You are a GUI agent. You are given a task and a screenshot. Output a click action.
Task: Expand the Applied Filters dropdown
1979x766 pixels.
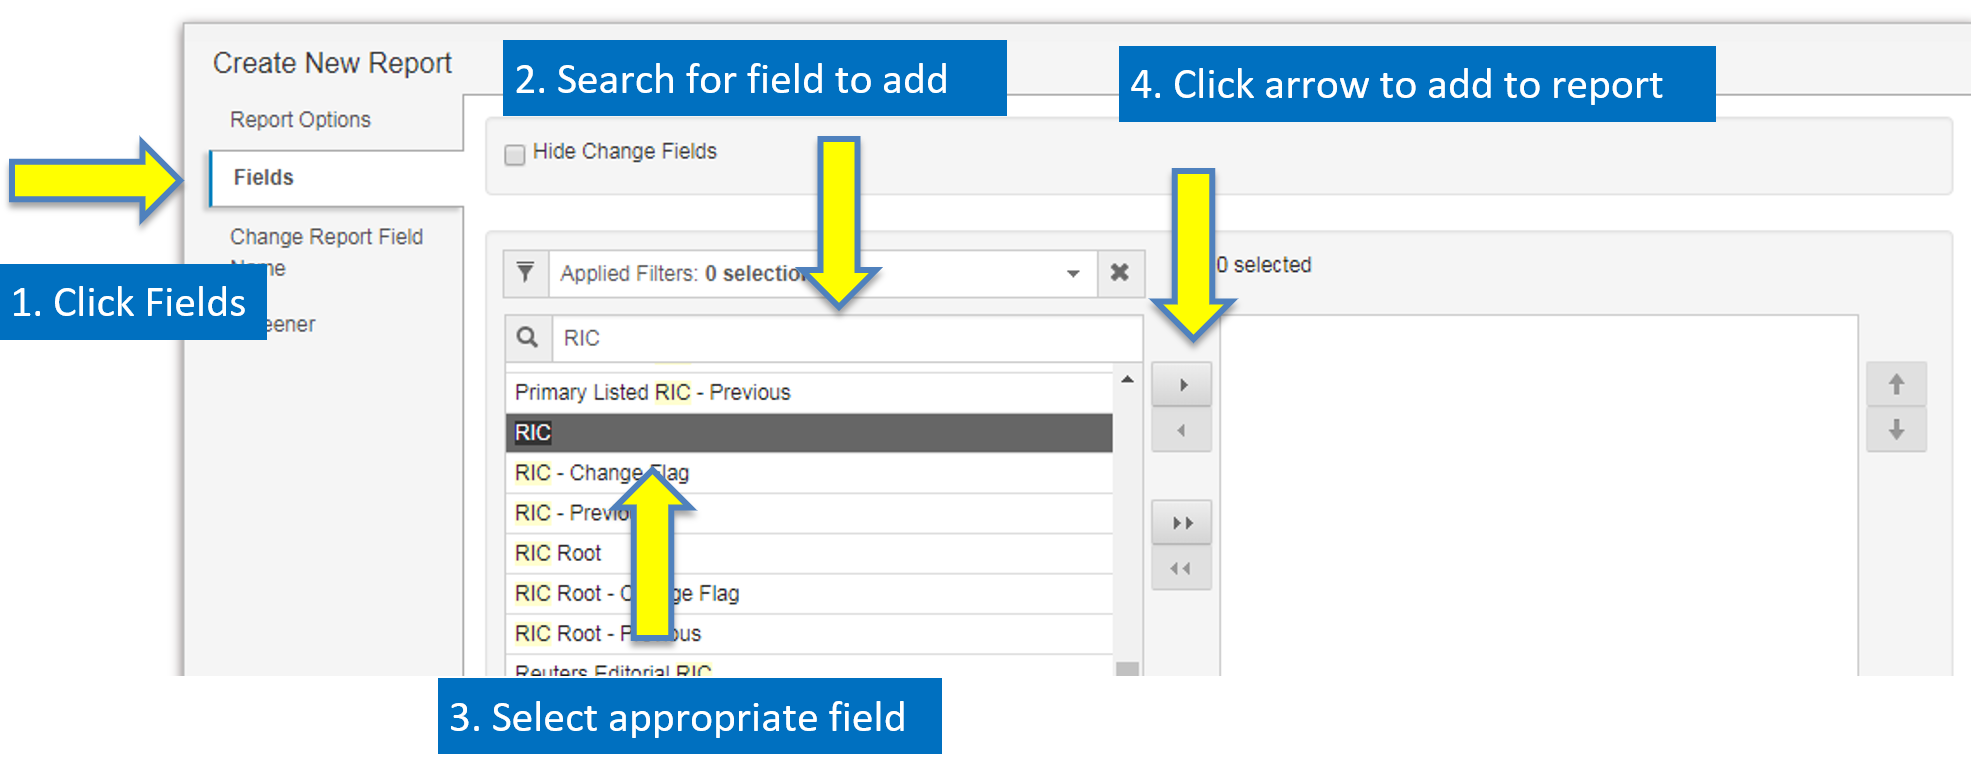tap(1073, 274)
